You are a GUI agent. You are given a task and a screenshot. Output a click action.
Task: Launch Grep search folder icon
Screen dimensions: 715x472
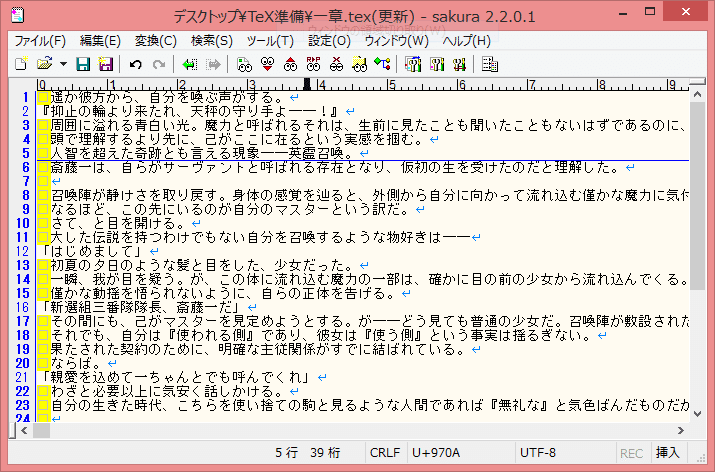pyautogui.click(x=359, y=64)
